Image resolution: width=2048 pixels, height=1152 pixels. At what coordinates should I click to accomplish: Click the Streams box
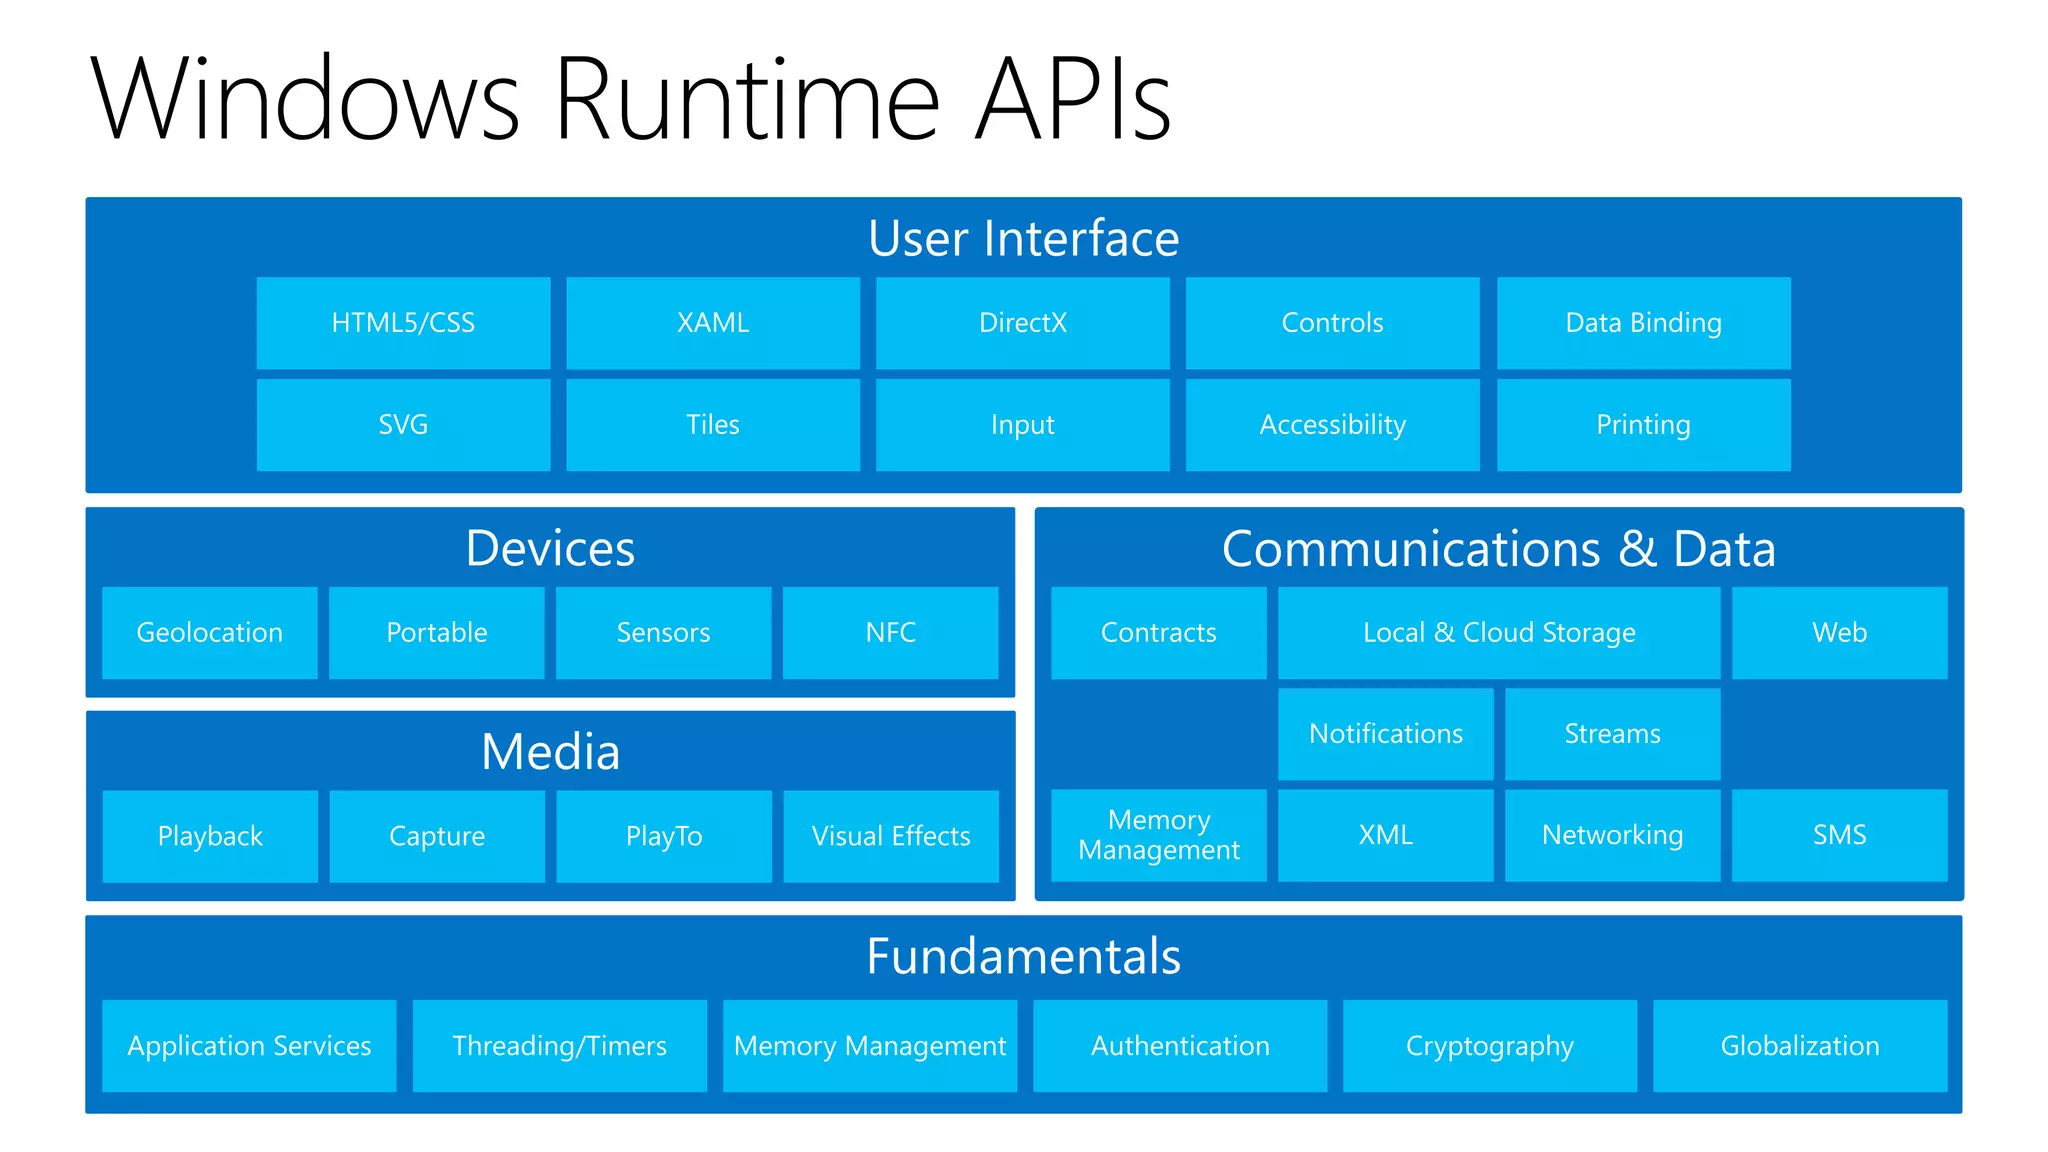pos(1612,734)
